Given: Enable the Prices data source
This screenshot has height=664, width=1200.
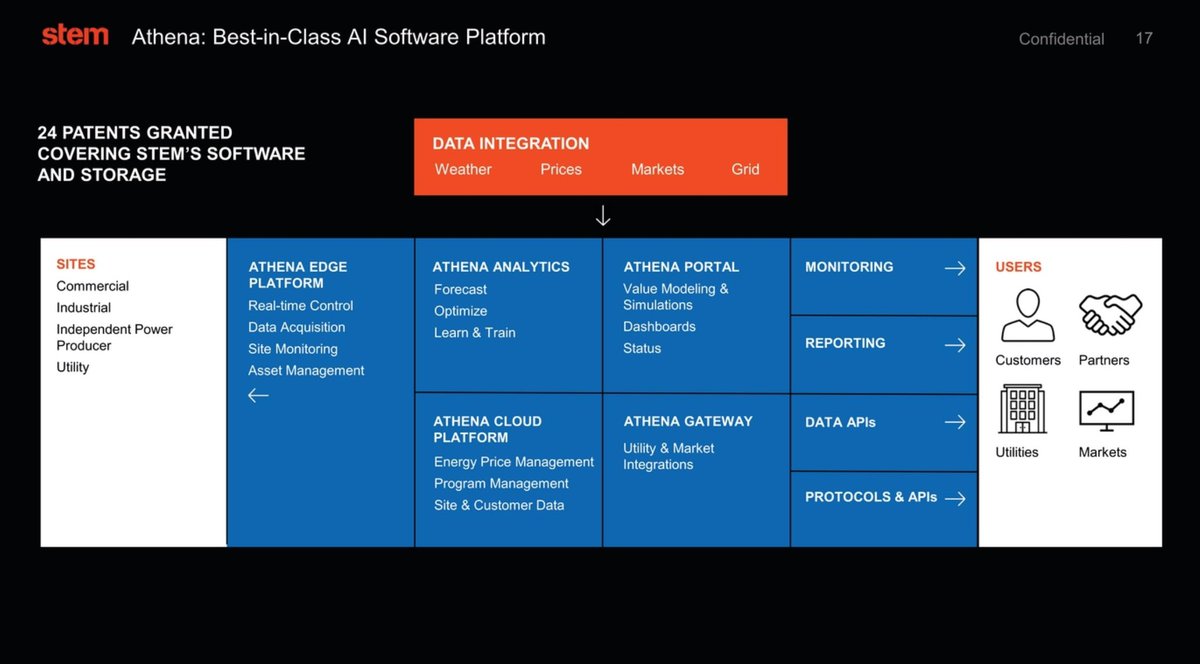Looking at the screenshot, I should click(560, 169).
